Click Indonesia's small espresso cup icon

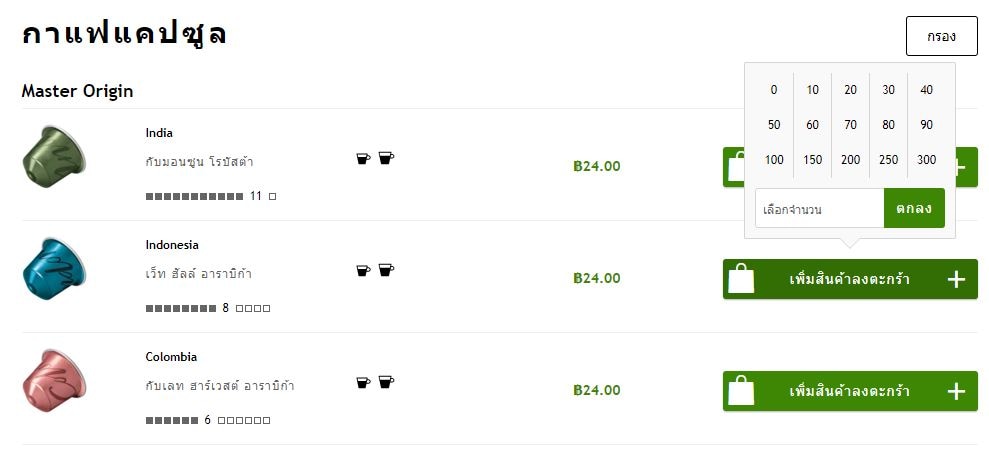click(x=363, y=270)
